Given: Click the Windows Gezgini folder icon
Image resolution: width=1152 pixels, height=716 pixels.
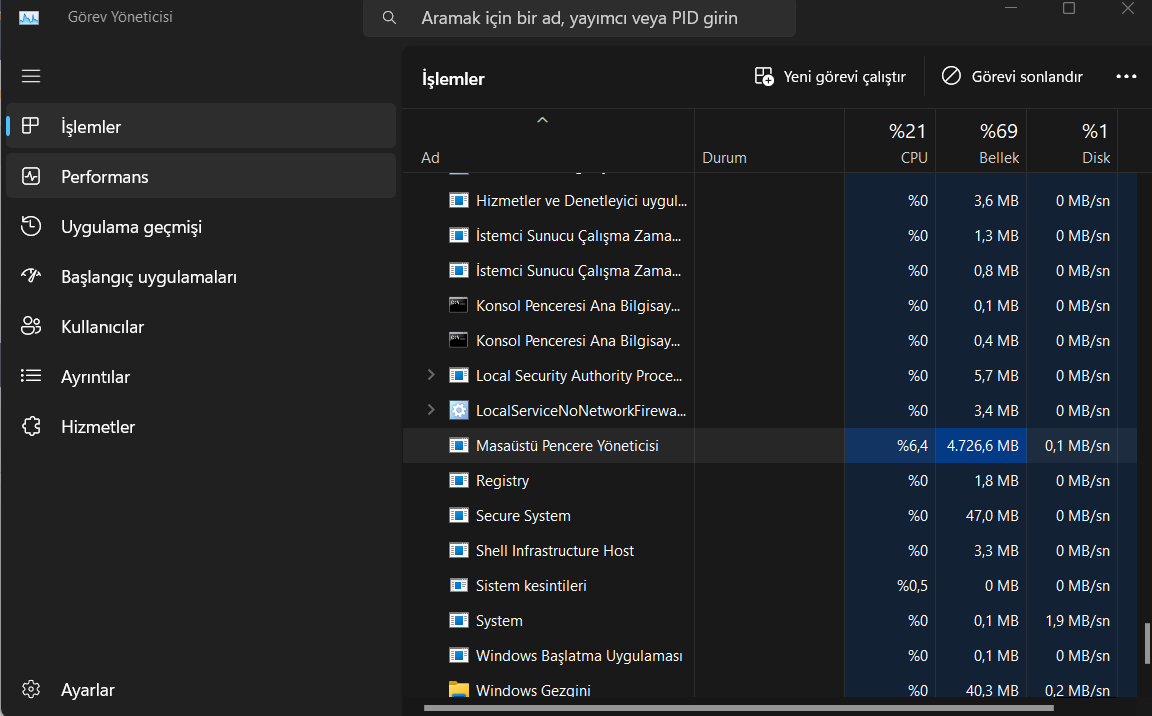Looking at the screenshot, I should (x=458, y=690).
